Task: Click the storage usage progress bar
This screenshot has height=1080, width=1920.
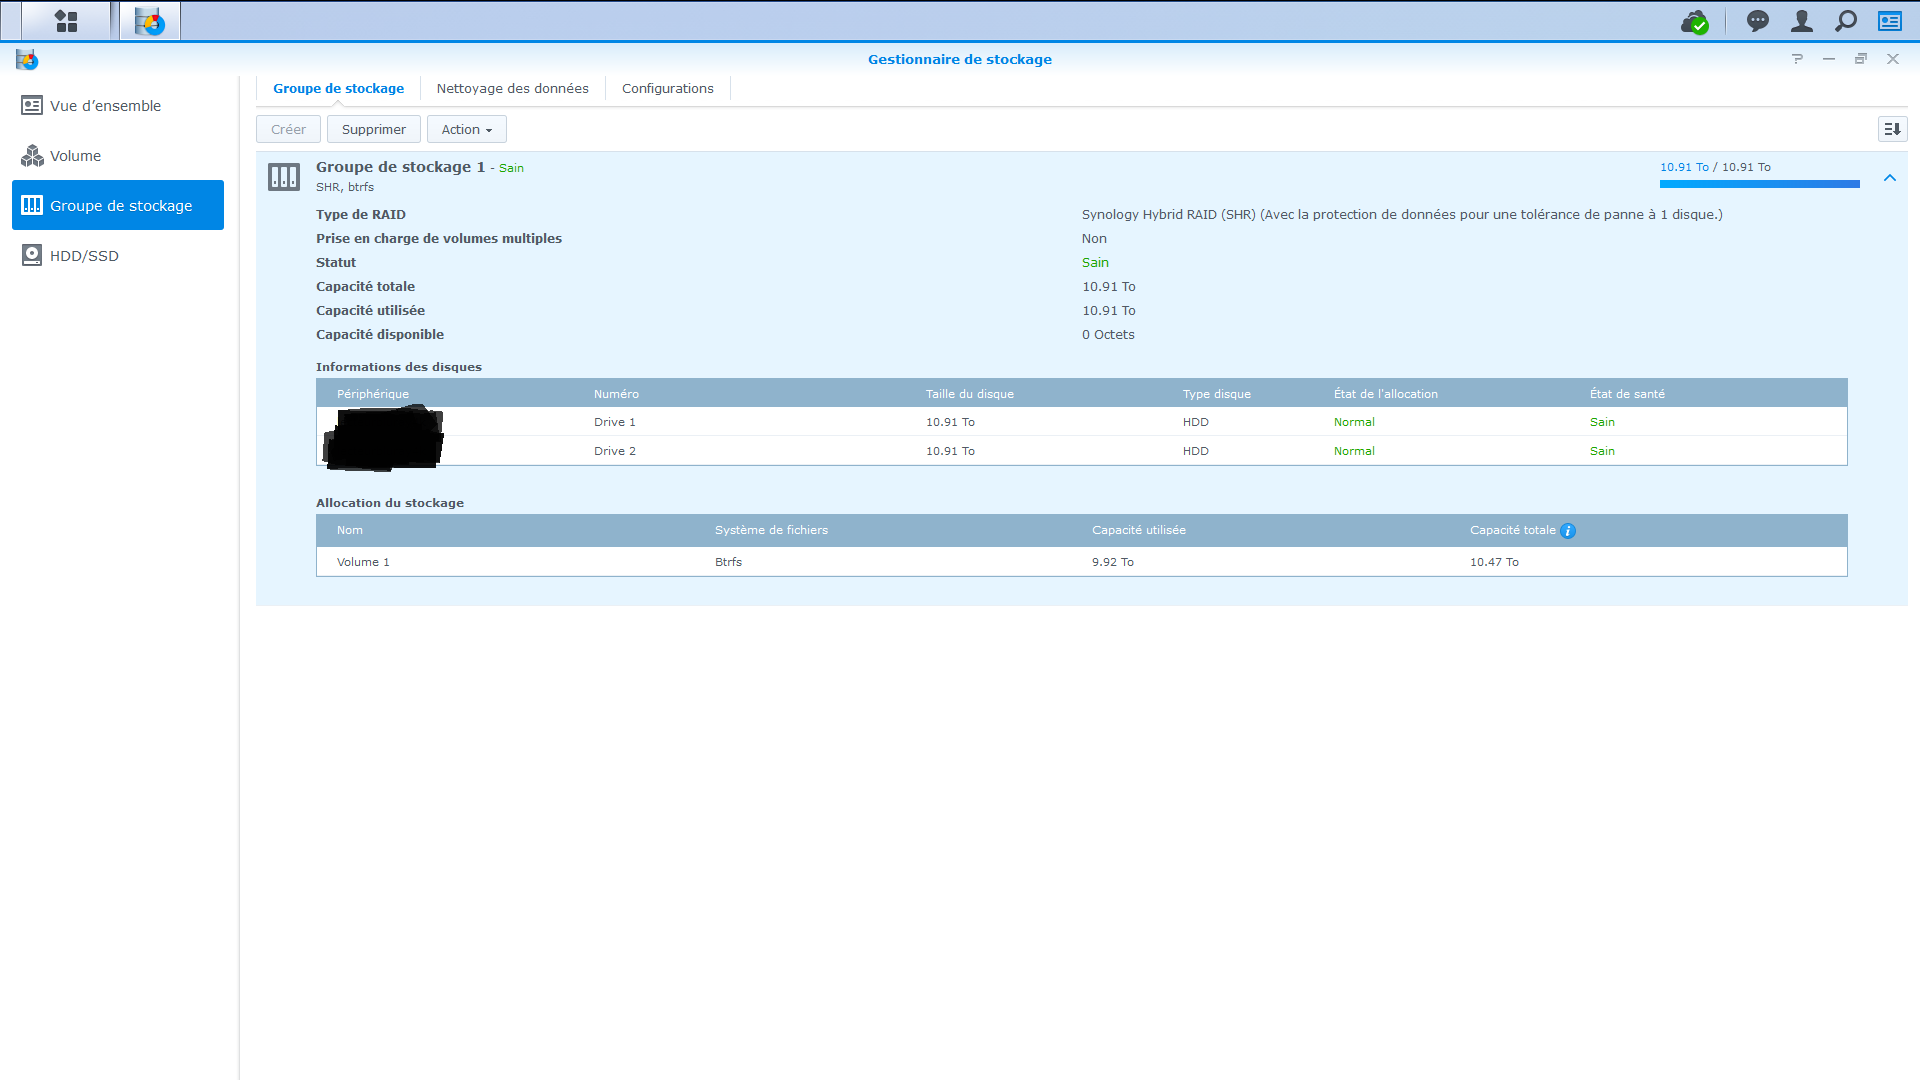Action: pos(1759,184)
